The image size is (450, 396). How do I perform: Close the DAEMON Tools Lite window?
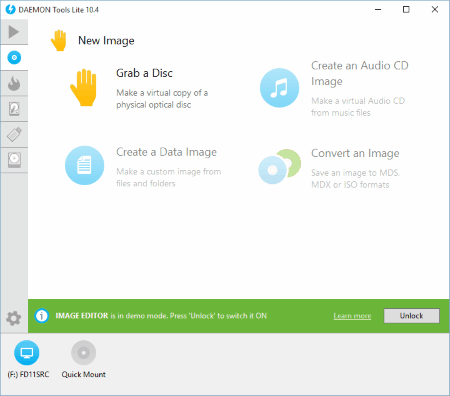pyautogui.click(x=435, y=9)
